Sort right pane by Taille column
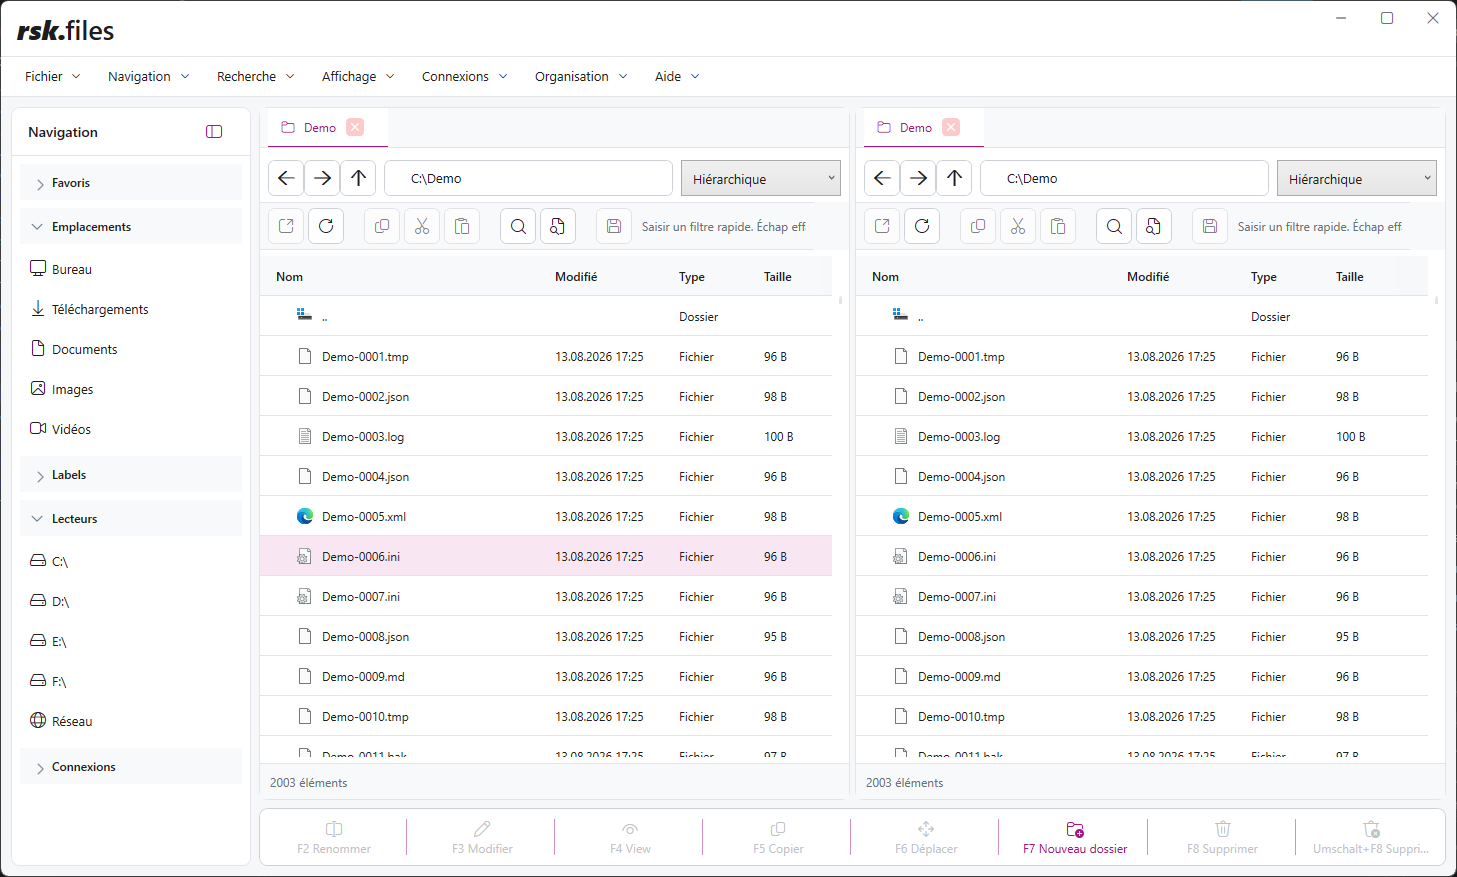Viewport: 1457px width, 877px height. coord(1349,277)
